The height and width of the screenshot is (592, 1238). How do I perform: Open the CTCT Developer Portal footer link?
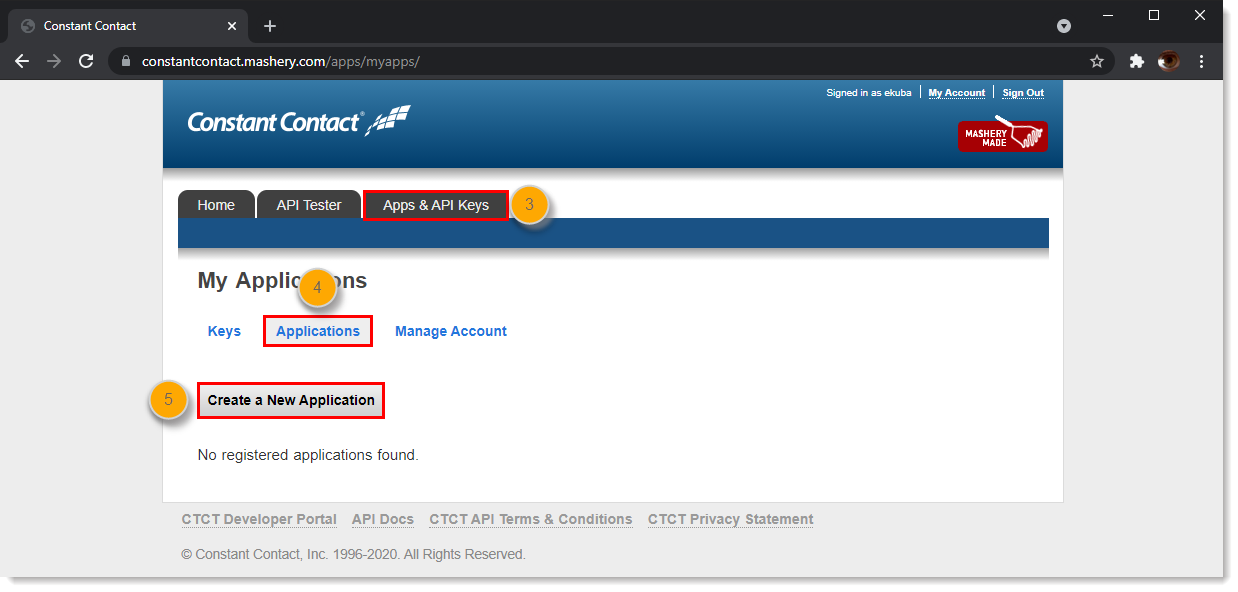pyautogui.click(x=259, y=519)
